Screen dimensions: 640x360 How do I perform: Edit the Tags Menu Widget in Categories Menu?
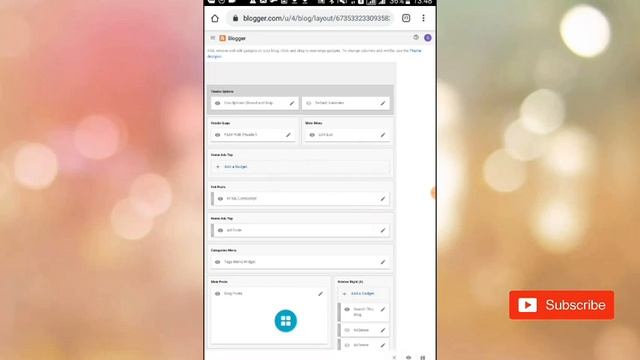383,262
